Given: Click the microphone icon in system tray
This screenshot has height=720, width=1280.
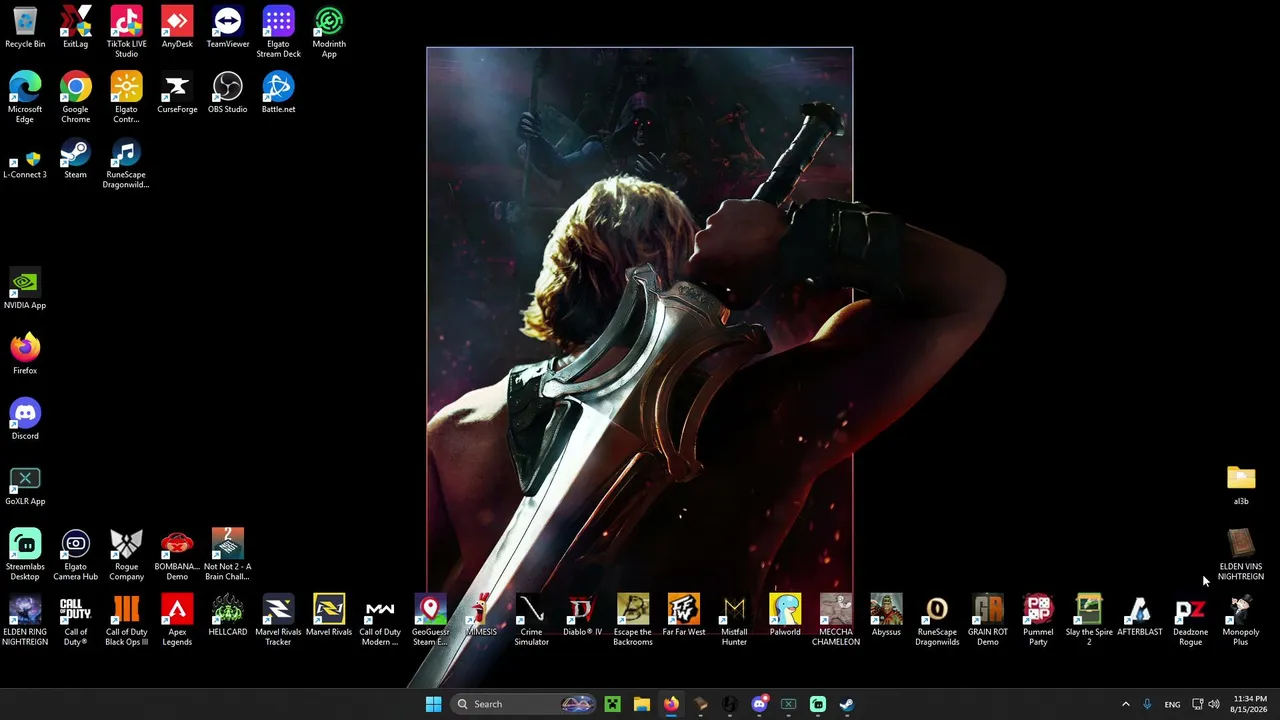Looking at the screenshot, I should tap(1147, 704).
